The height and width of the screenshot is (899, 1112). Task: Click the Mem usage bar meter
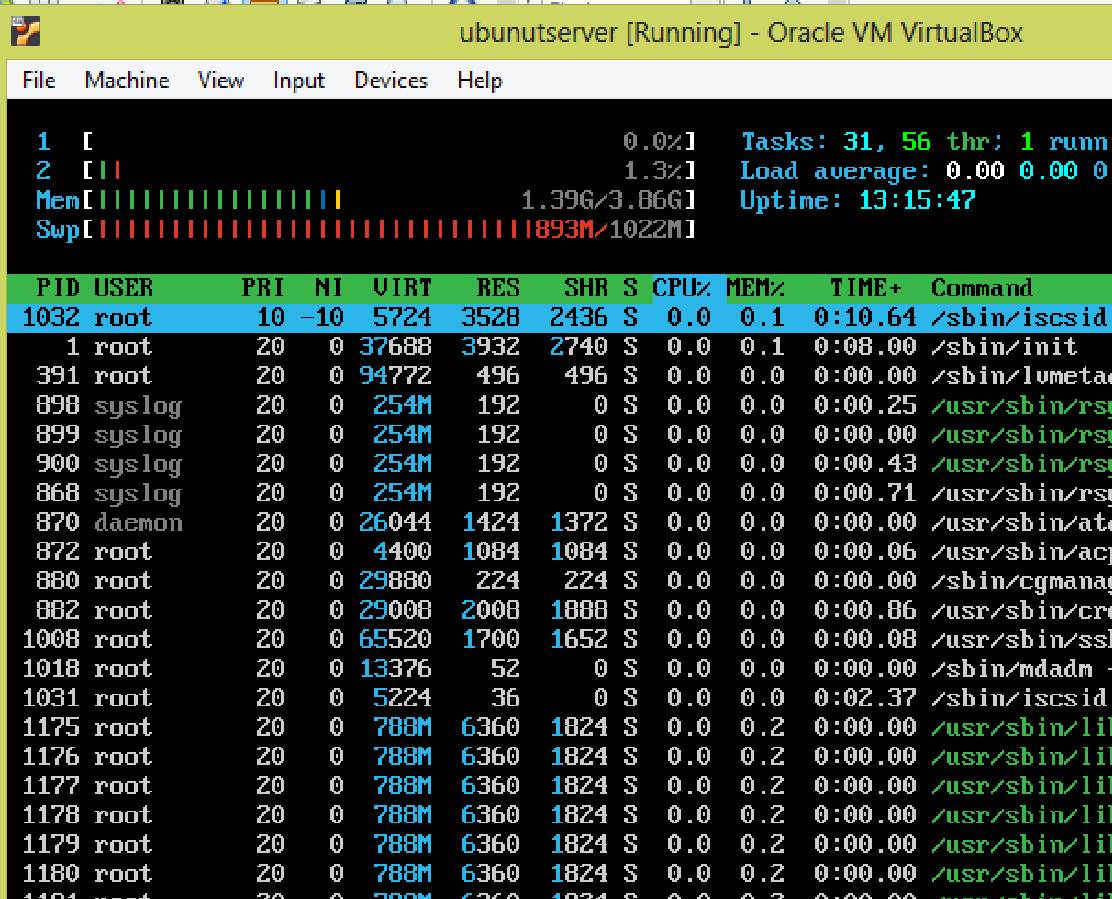tap(366, 200)
